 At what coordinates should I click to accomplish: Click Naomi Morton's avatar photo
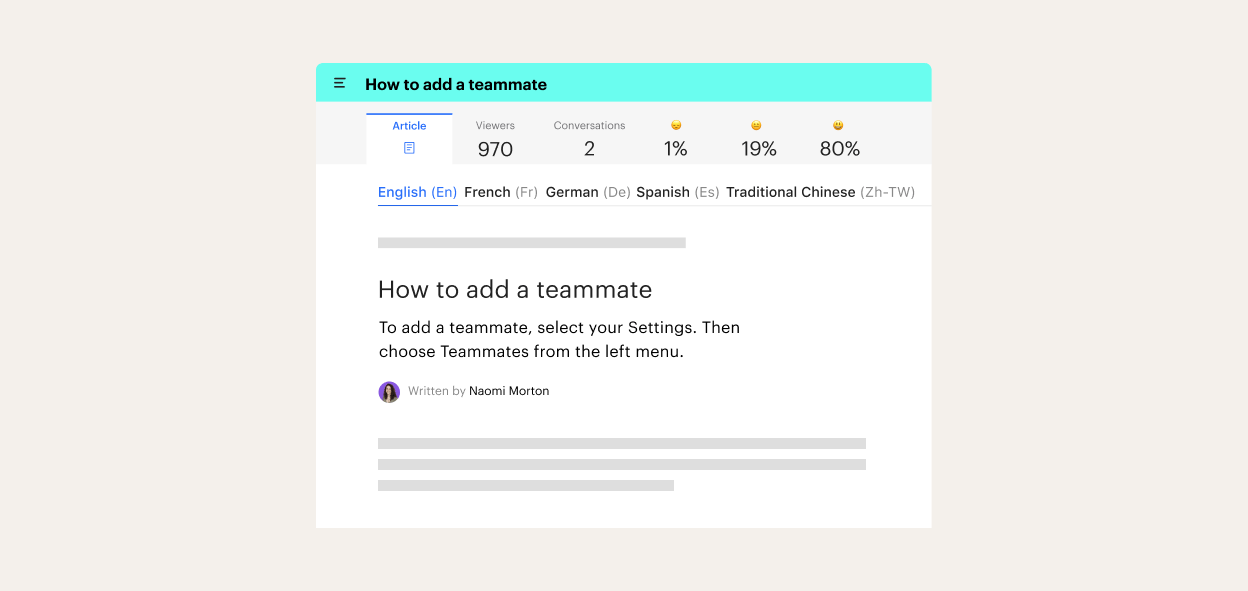(x=389, y=392)
